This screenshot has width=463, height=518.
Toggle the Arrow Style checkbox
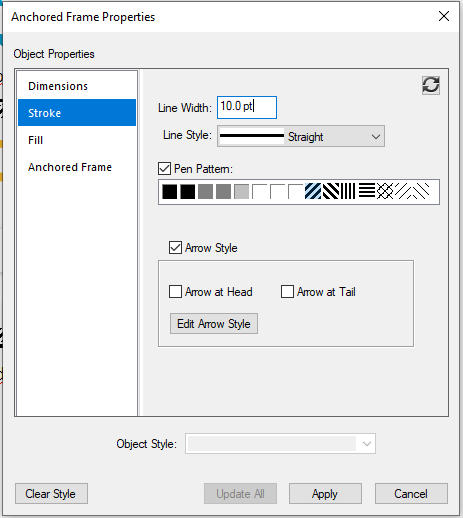[x=175, y=248]
